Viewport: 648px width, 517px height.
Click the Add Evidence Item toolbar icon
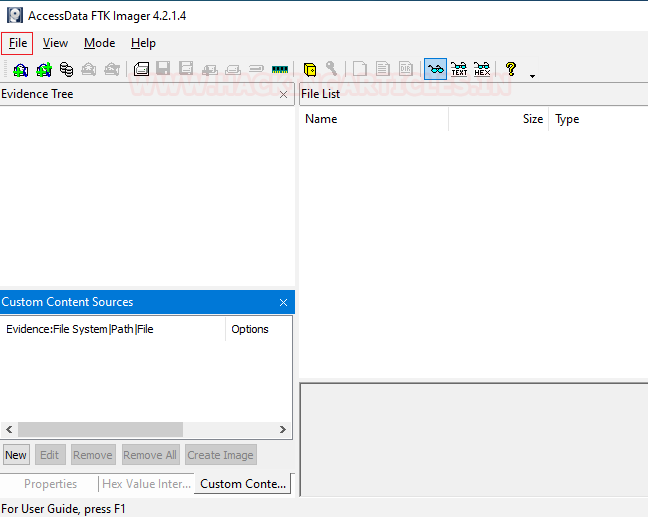point(20,69)
